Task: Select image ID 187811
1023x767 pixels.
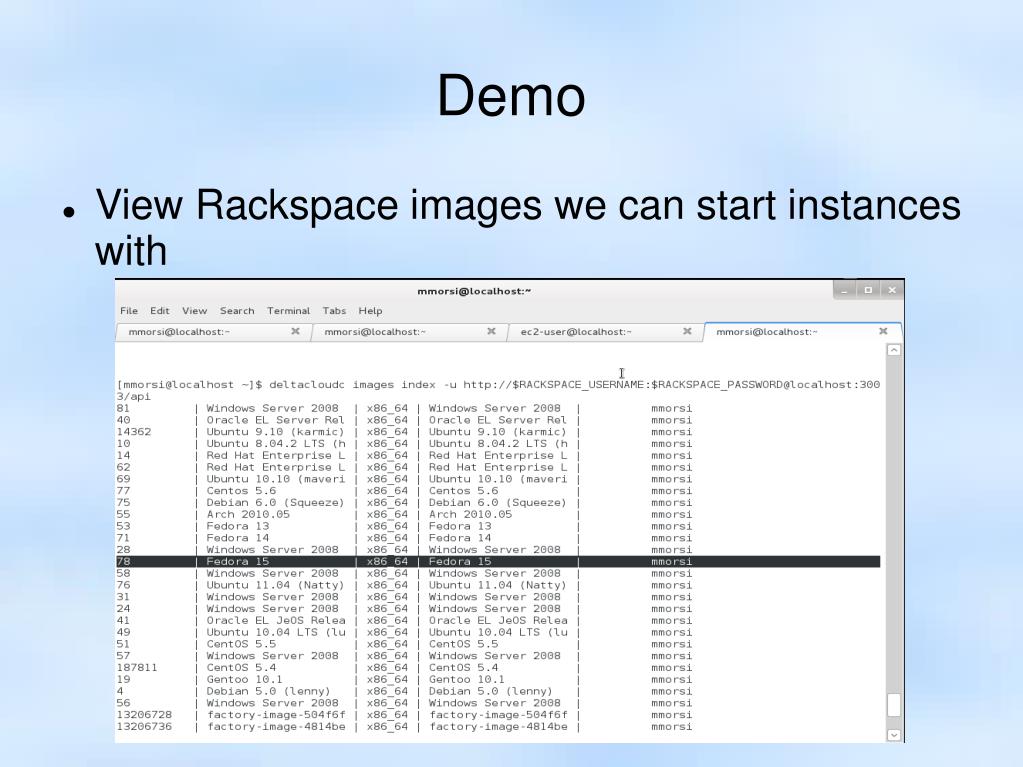Action: 137,667
